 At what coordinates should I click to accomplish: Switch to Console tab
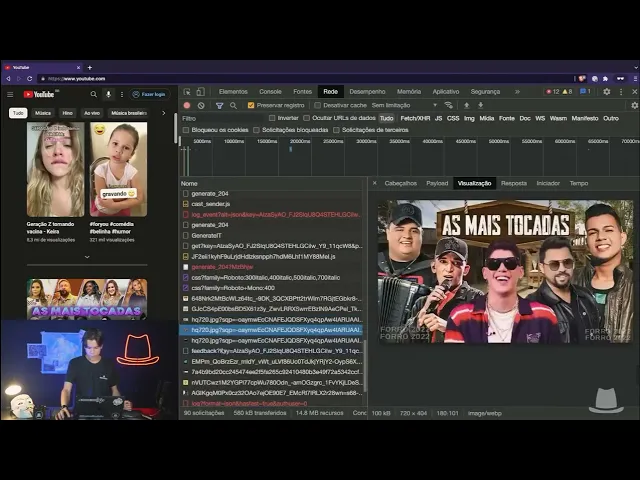coord(270,92)
